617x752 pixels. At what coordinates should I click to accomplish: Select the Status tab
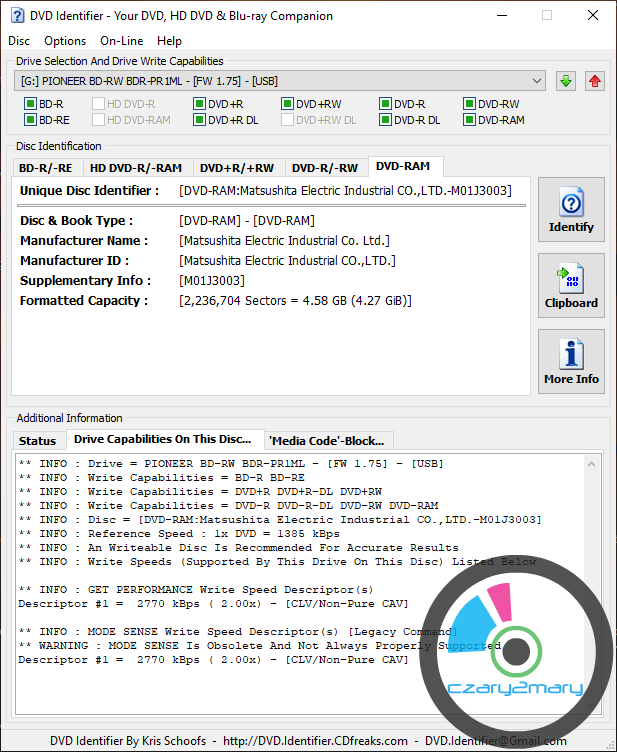pyautogui.click(x=38, y=440)
